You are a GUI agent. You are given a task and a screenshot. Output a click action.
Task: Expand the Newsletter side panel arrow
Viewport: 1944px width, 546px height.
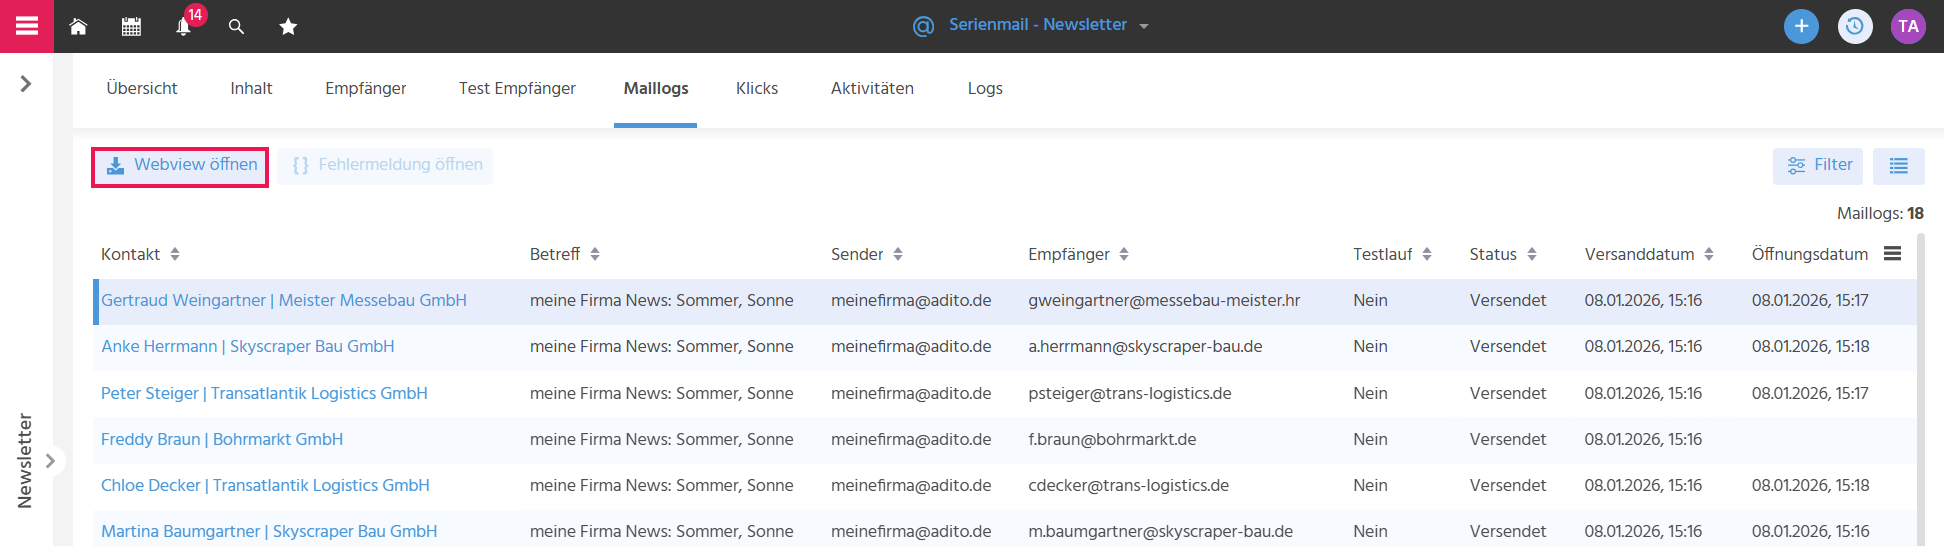coord(50,461)
